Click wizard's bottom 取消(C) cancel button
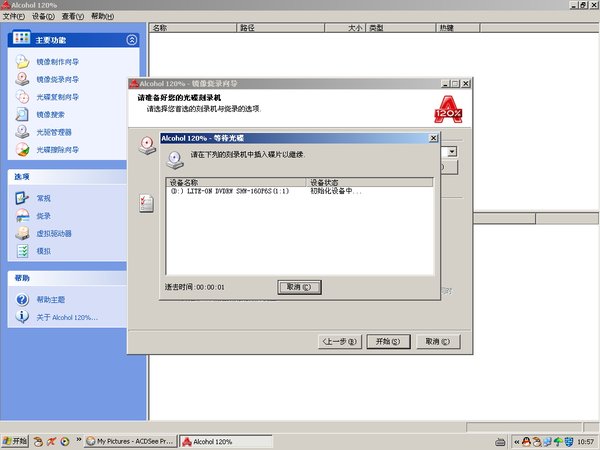 pyautogui.click(x=438, y=341)
